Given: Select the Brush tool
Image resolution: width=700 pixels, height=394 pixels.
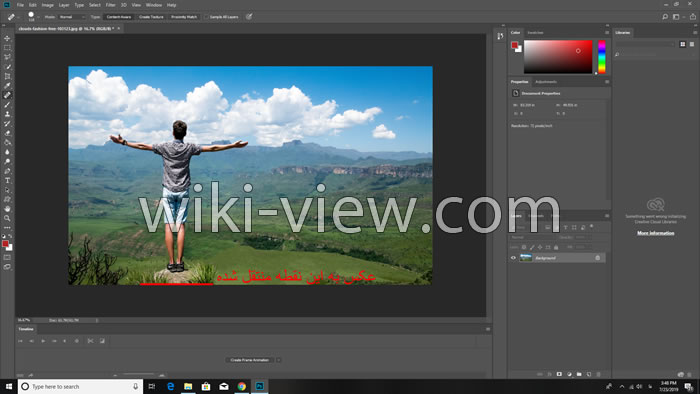Looking at the screenshot, I should [x=7, y=105].
